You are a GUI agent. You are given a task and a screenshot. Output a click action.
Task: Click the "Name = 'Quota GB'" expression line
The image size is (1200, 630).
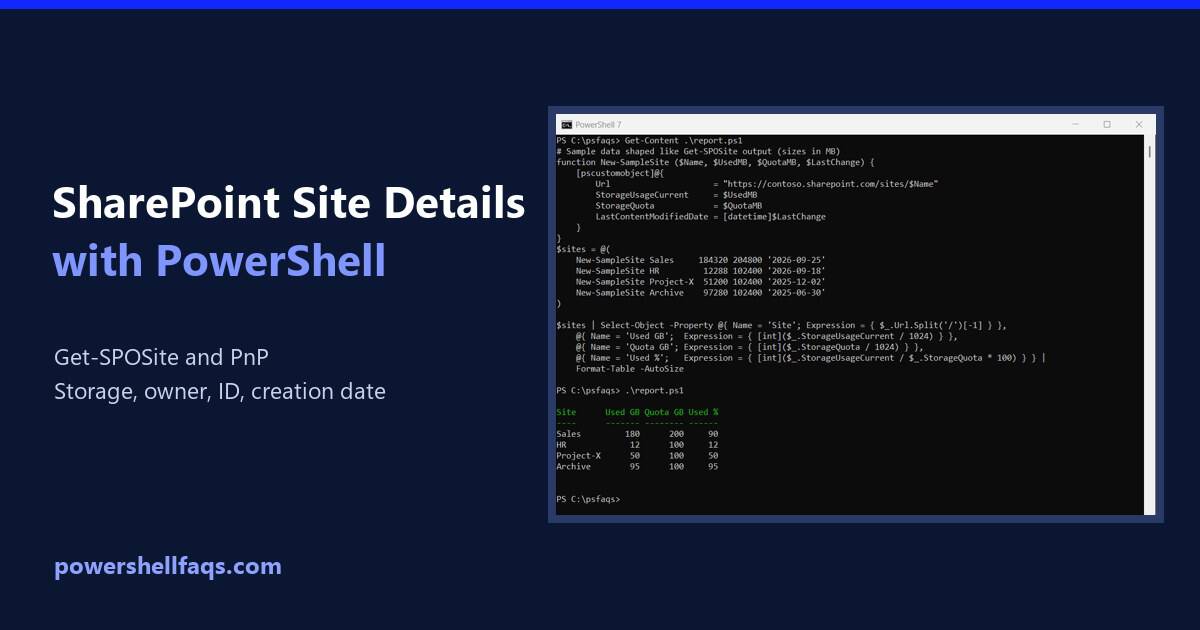coord(749,347)
